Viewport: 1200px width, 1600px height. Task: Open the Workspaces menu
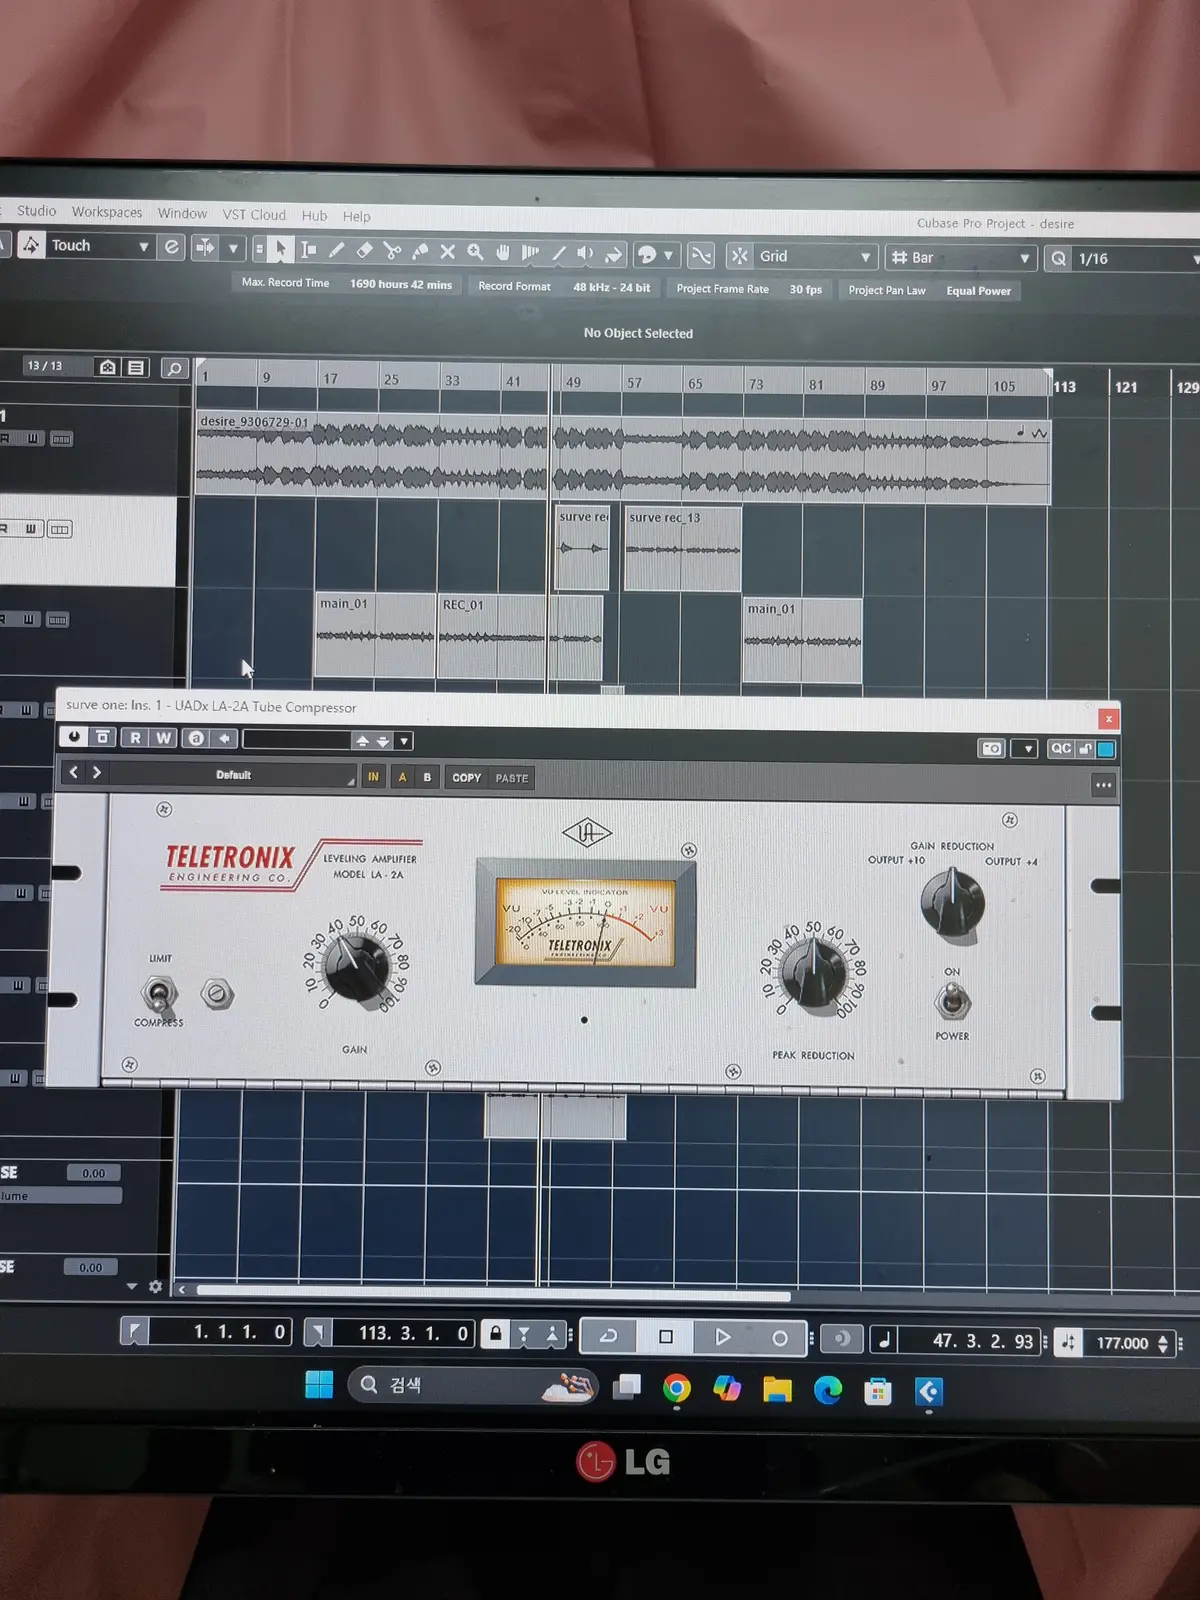pos(107,212)
